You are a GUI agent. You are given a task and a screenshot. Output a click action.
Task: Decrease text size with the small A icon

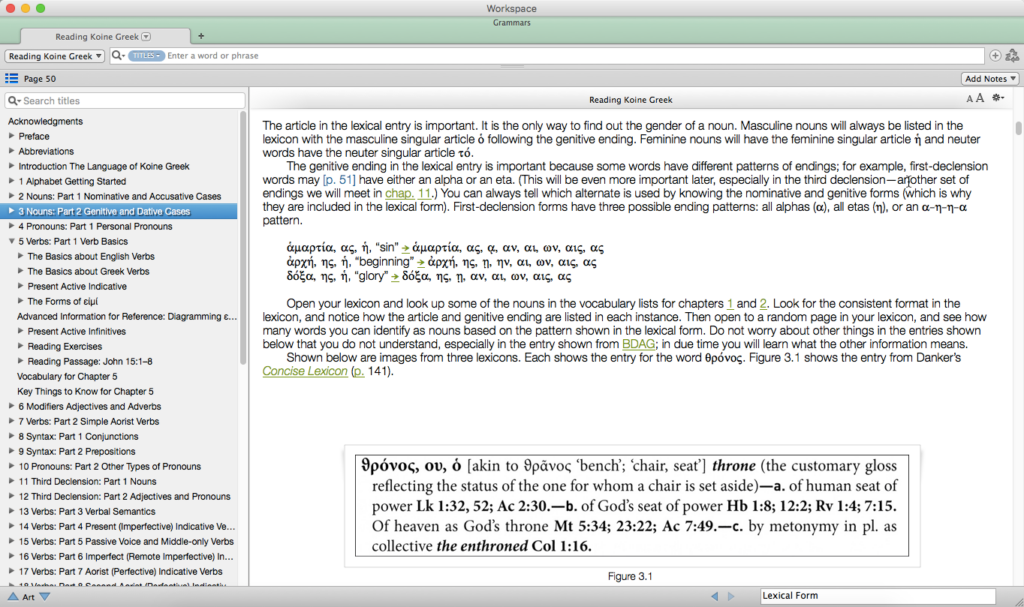970,97
